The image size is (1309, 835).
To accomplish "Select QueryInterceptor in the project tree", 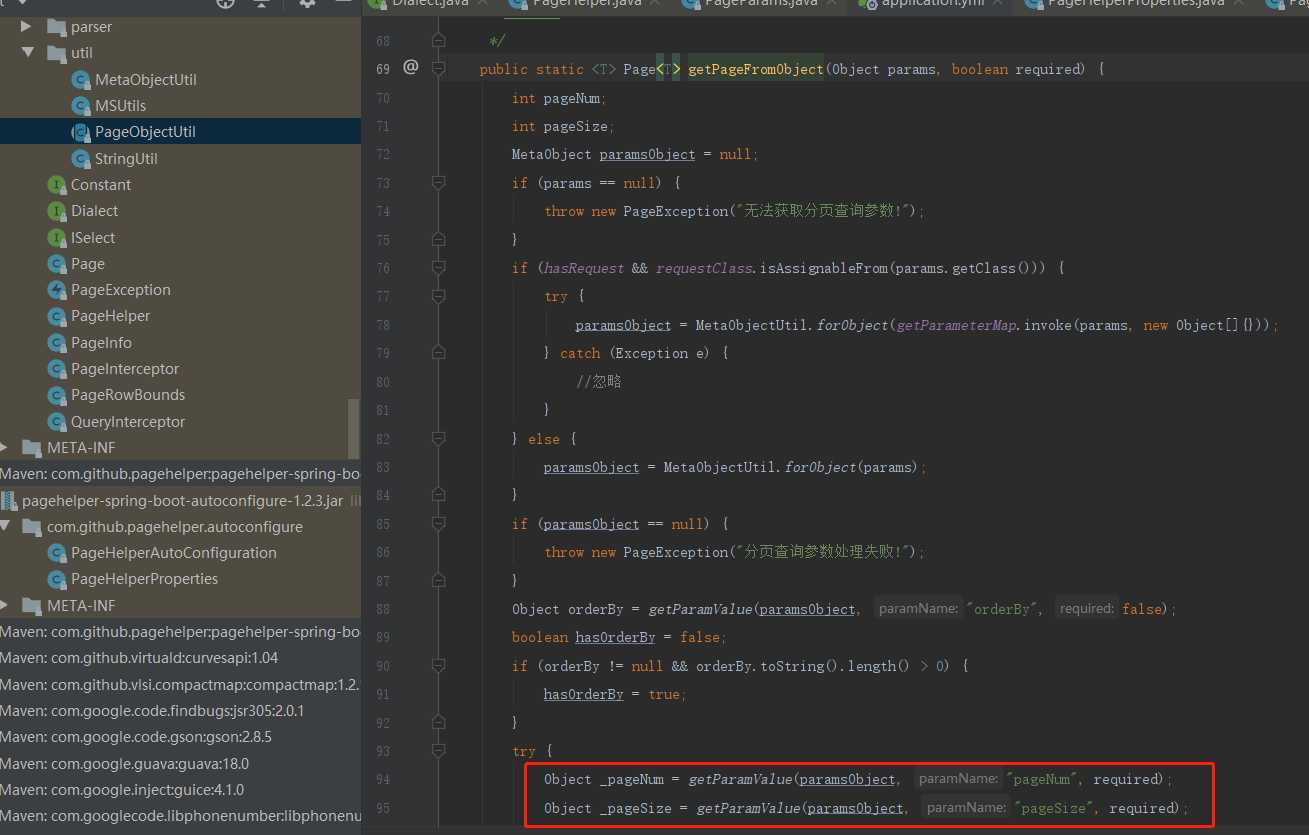I will (x=128, y=422).
